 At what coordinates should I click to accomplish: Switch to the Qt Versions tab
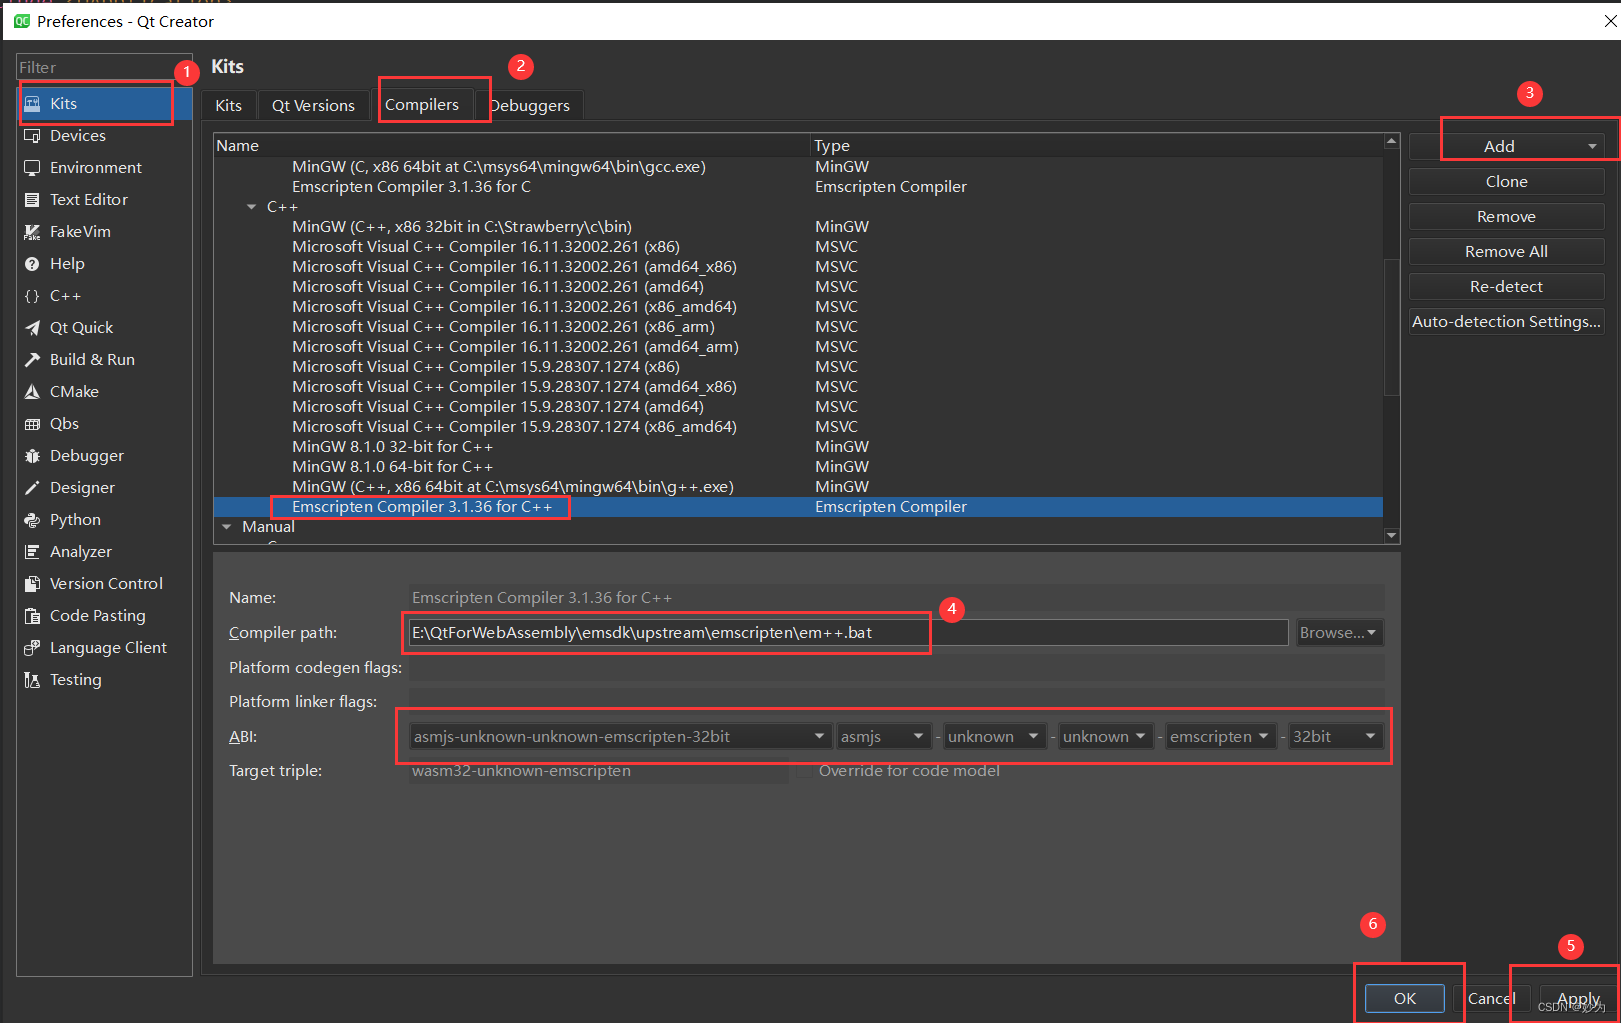coord(313,104)
